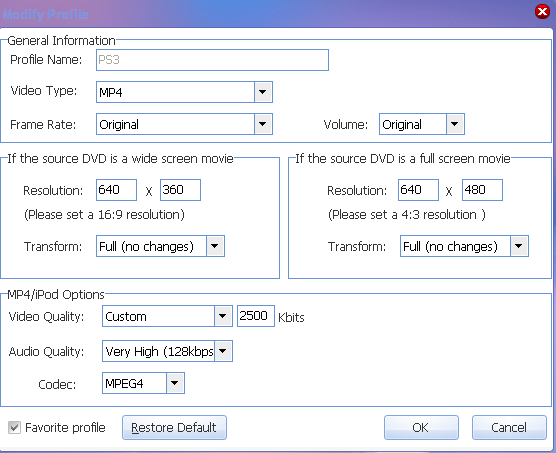The image size is (556, 453).
Task: Click the 'Profile Name:' label
Action: coord(46,60)
